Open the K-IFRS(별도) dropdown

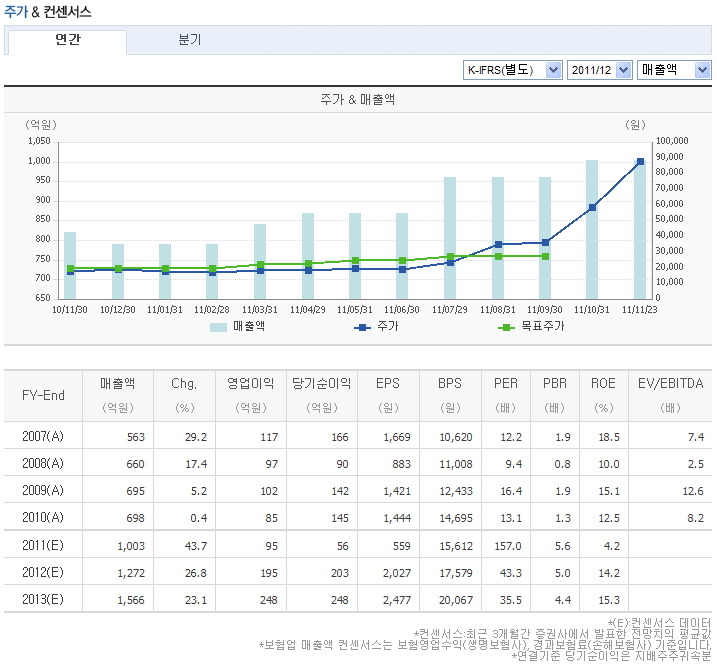511,70
